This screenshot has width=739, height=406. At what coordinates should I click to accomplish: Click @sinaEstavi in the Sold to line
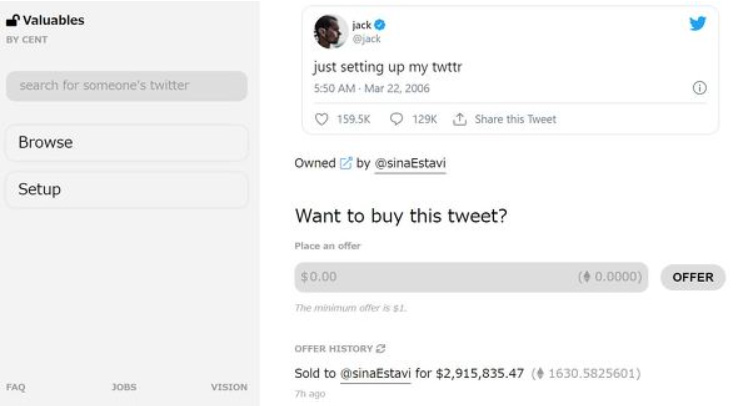376,373
